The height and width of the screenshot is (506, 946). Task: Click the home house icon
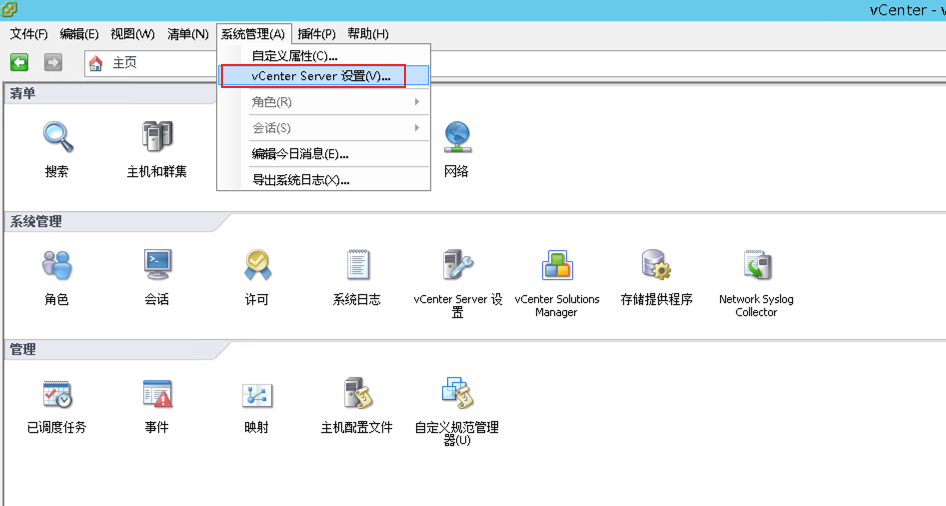point(96,63)
